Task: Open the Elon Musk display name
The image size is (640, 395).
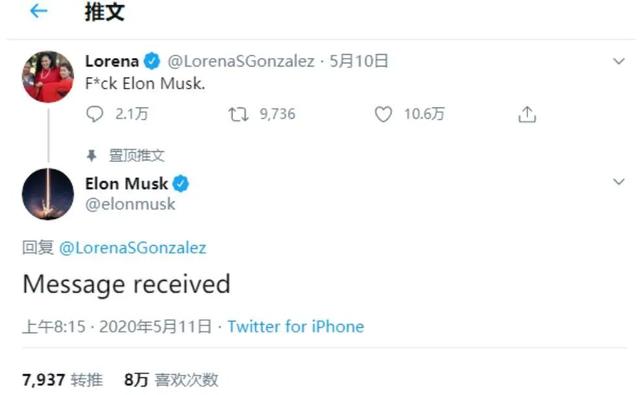Action: (127, 184)
